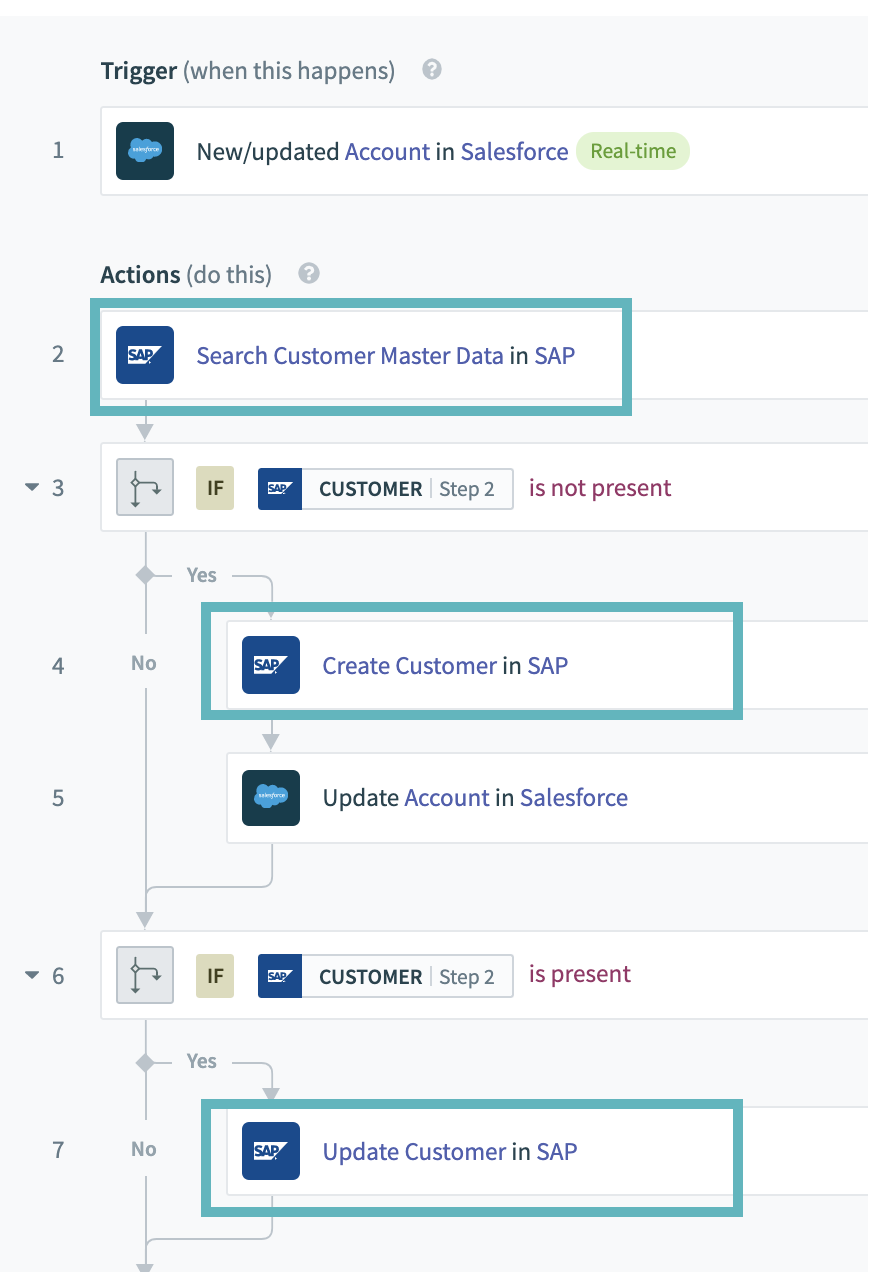876x1282 pixels.
Task: Open the Create Customer link in step 4
Action: click(409, 665)
